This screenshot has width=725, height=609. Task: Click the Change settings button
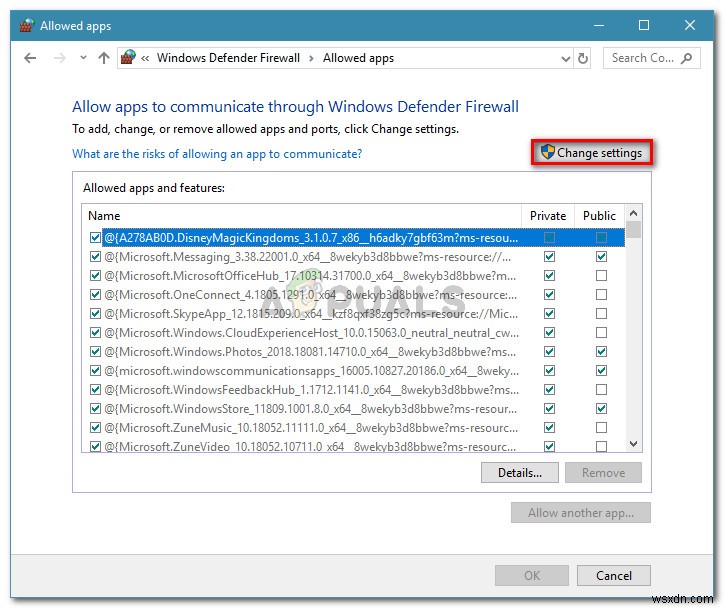point(592,153)
